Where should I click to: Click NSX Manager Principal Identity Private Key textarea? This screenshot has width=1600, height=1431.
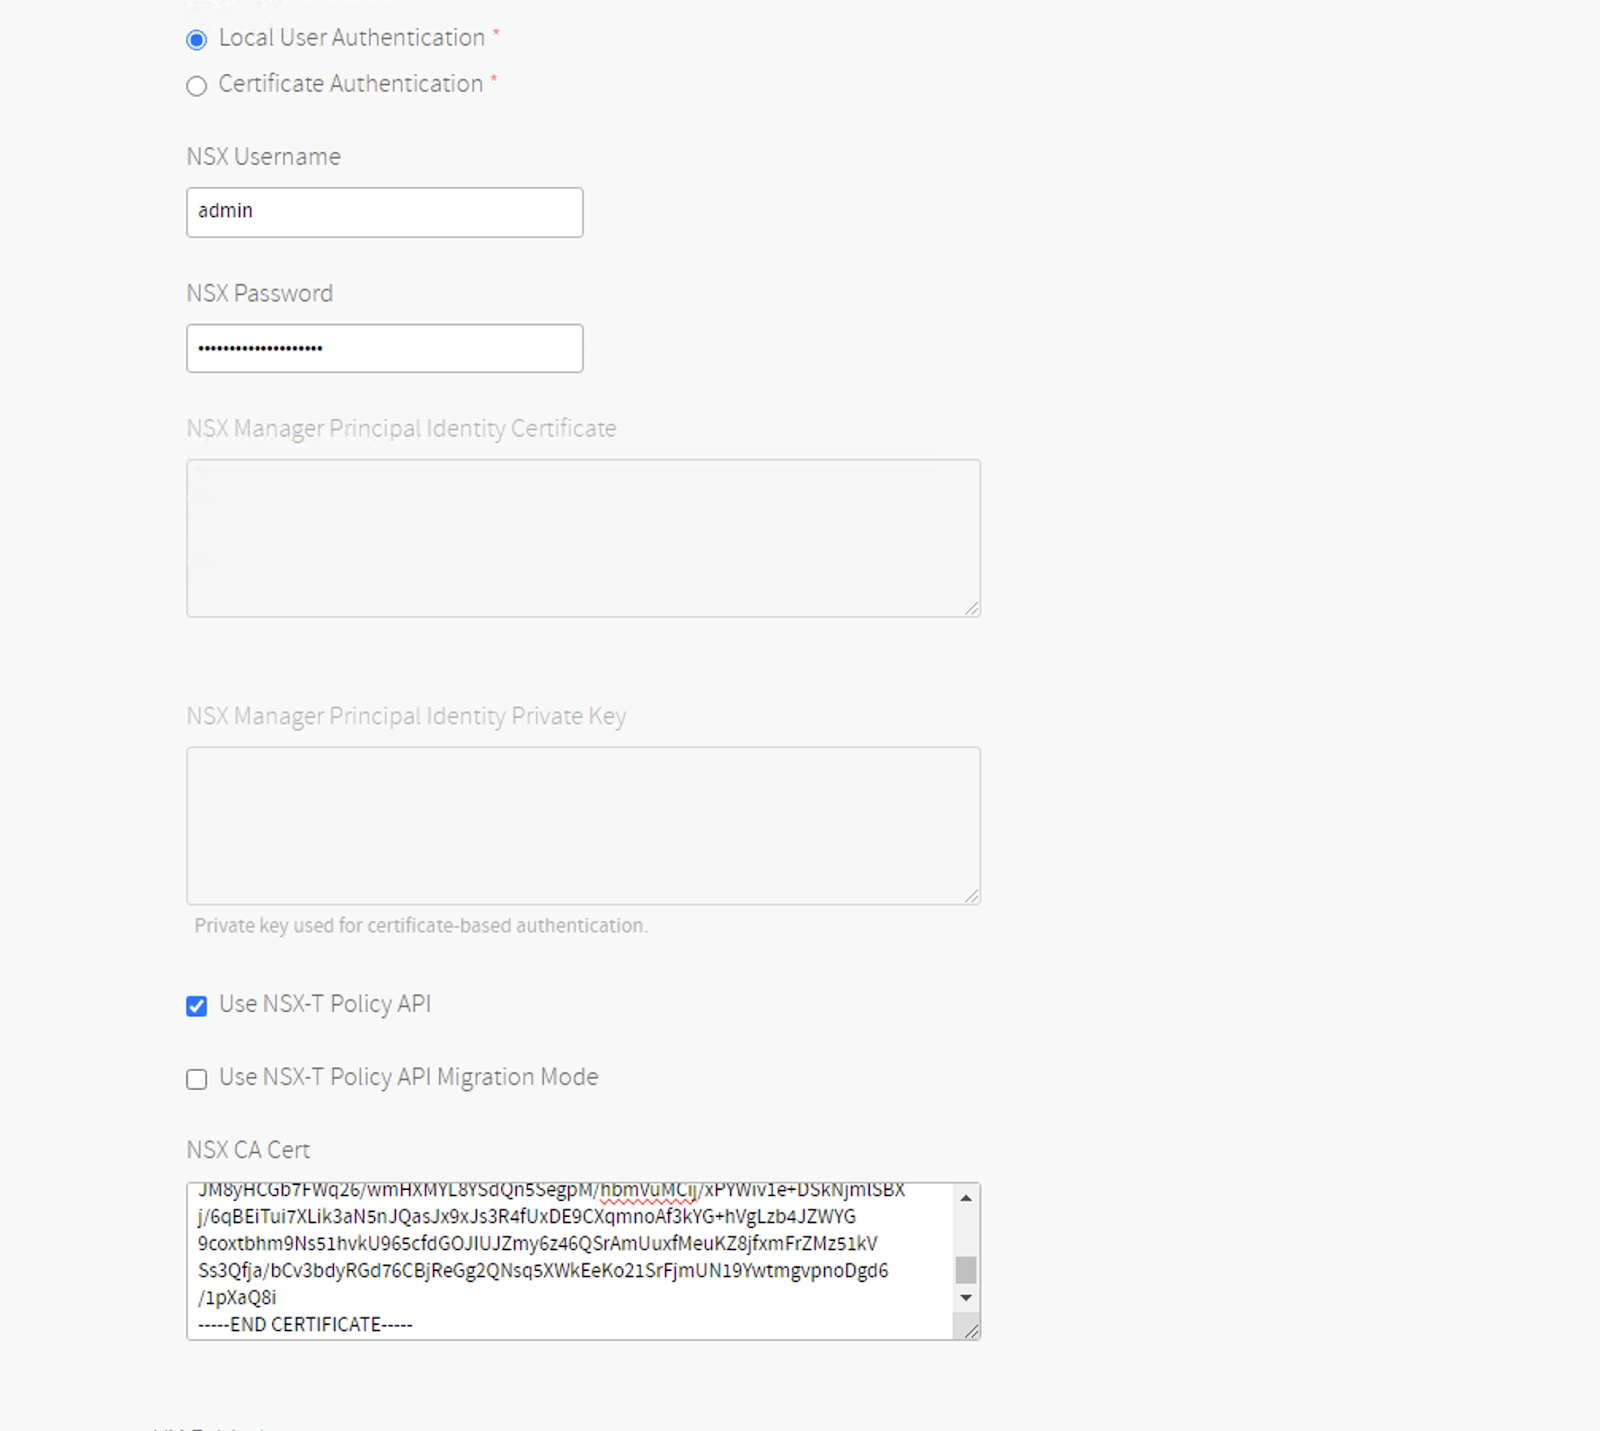pos(583,826)
